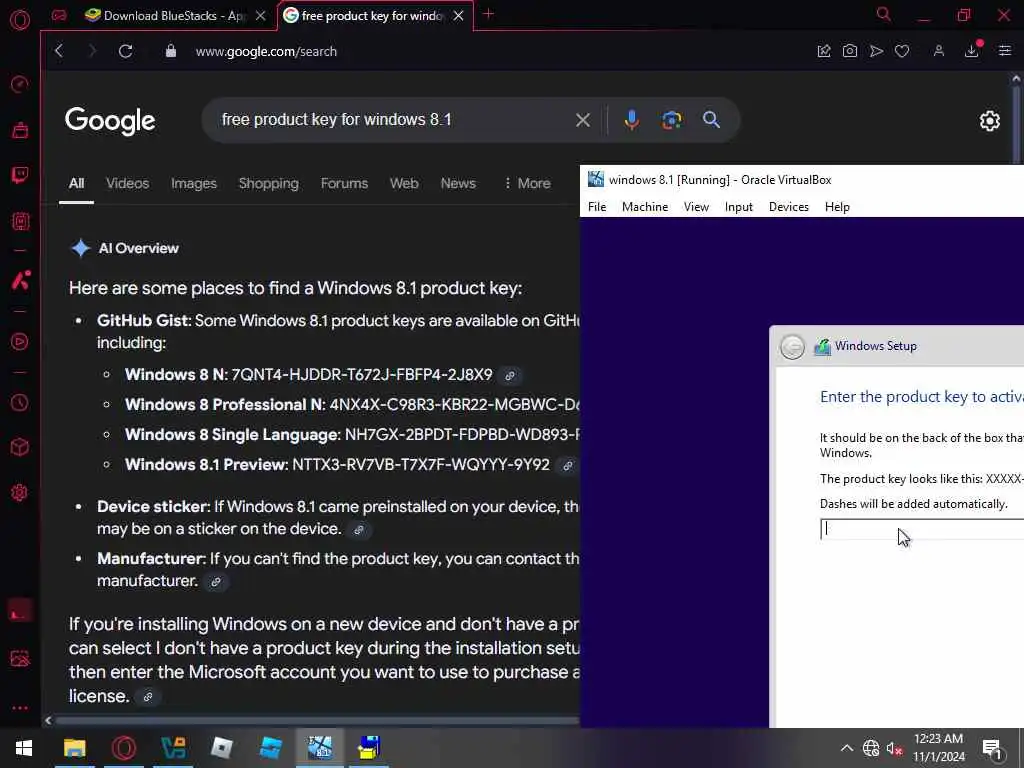Click link icon after device sticker text
Image resolution: width=1024 pixels, height=768 pixels.
click(x=359, y=530)
